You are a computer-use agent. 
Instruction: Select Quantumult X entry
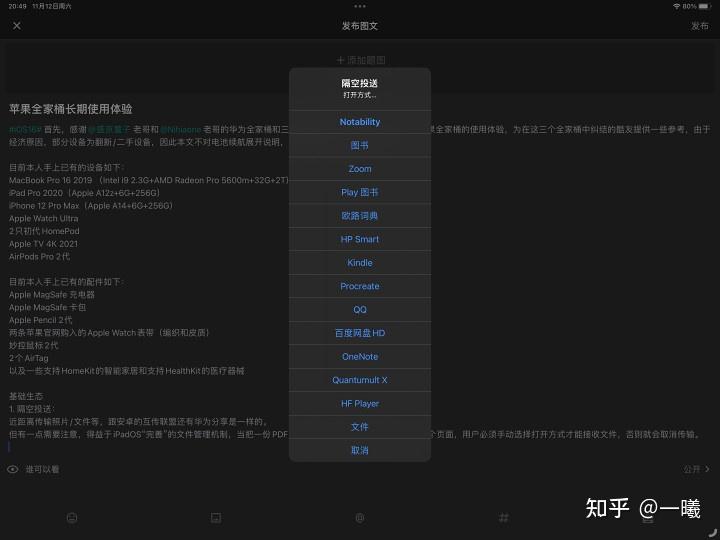pyautogui.click(x=360, y=380)
